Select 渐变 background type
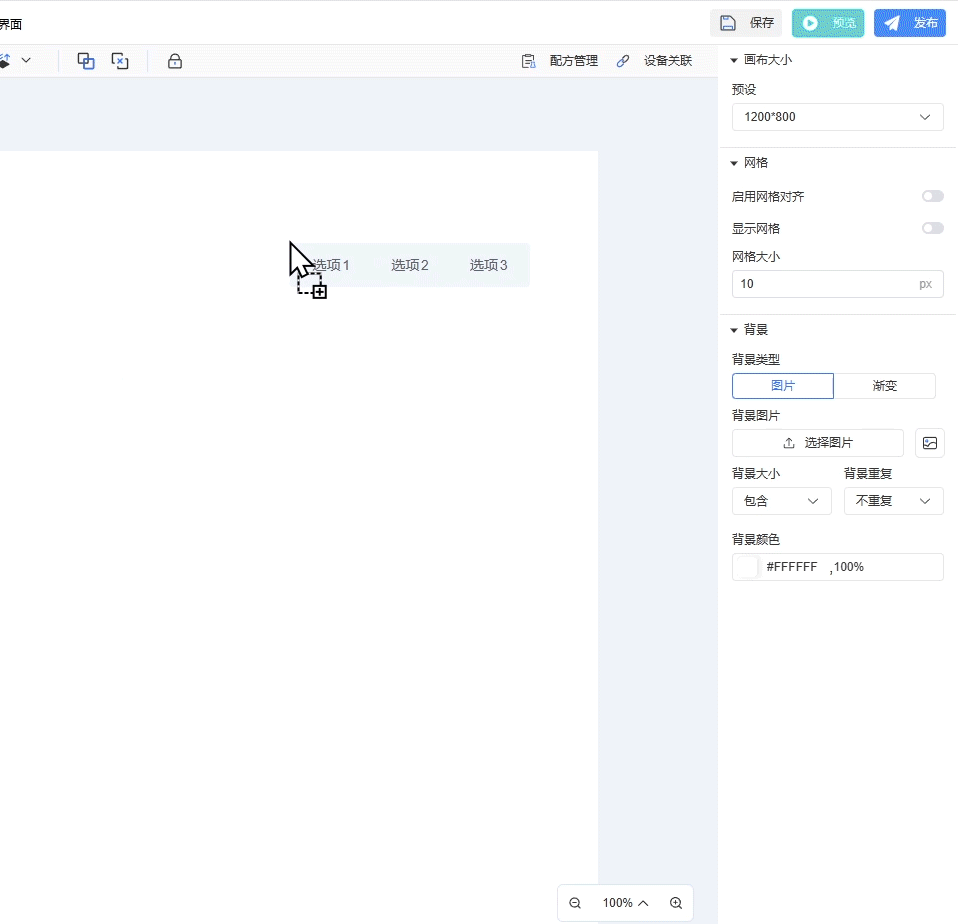 (x=885, y=386)
